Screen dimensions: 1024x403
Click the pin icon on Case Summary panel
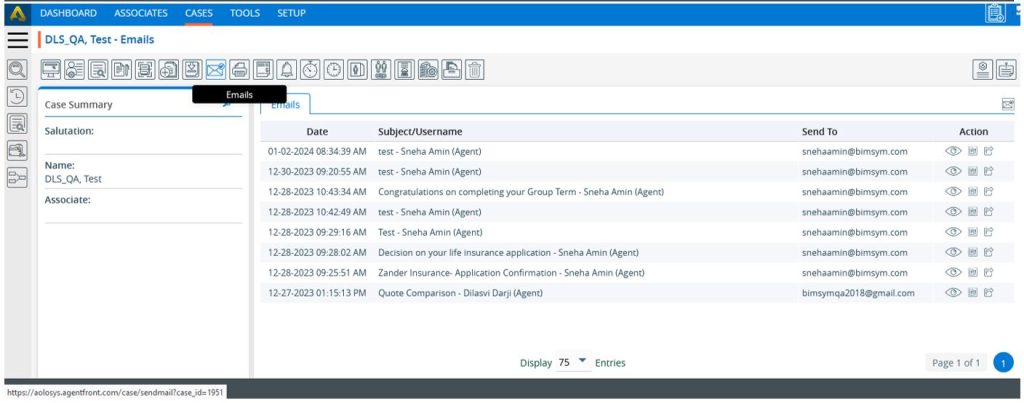[x=227, y=104]
